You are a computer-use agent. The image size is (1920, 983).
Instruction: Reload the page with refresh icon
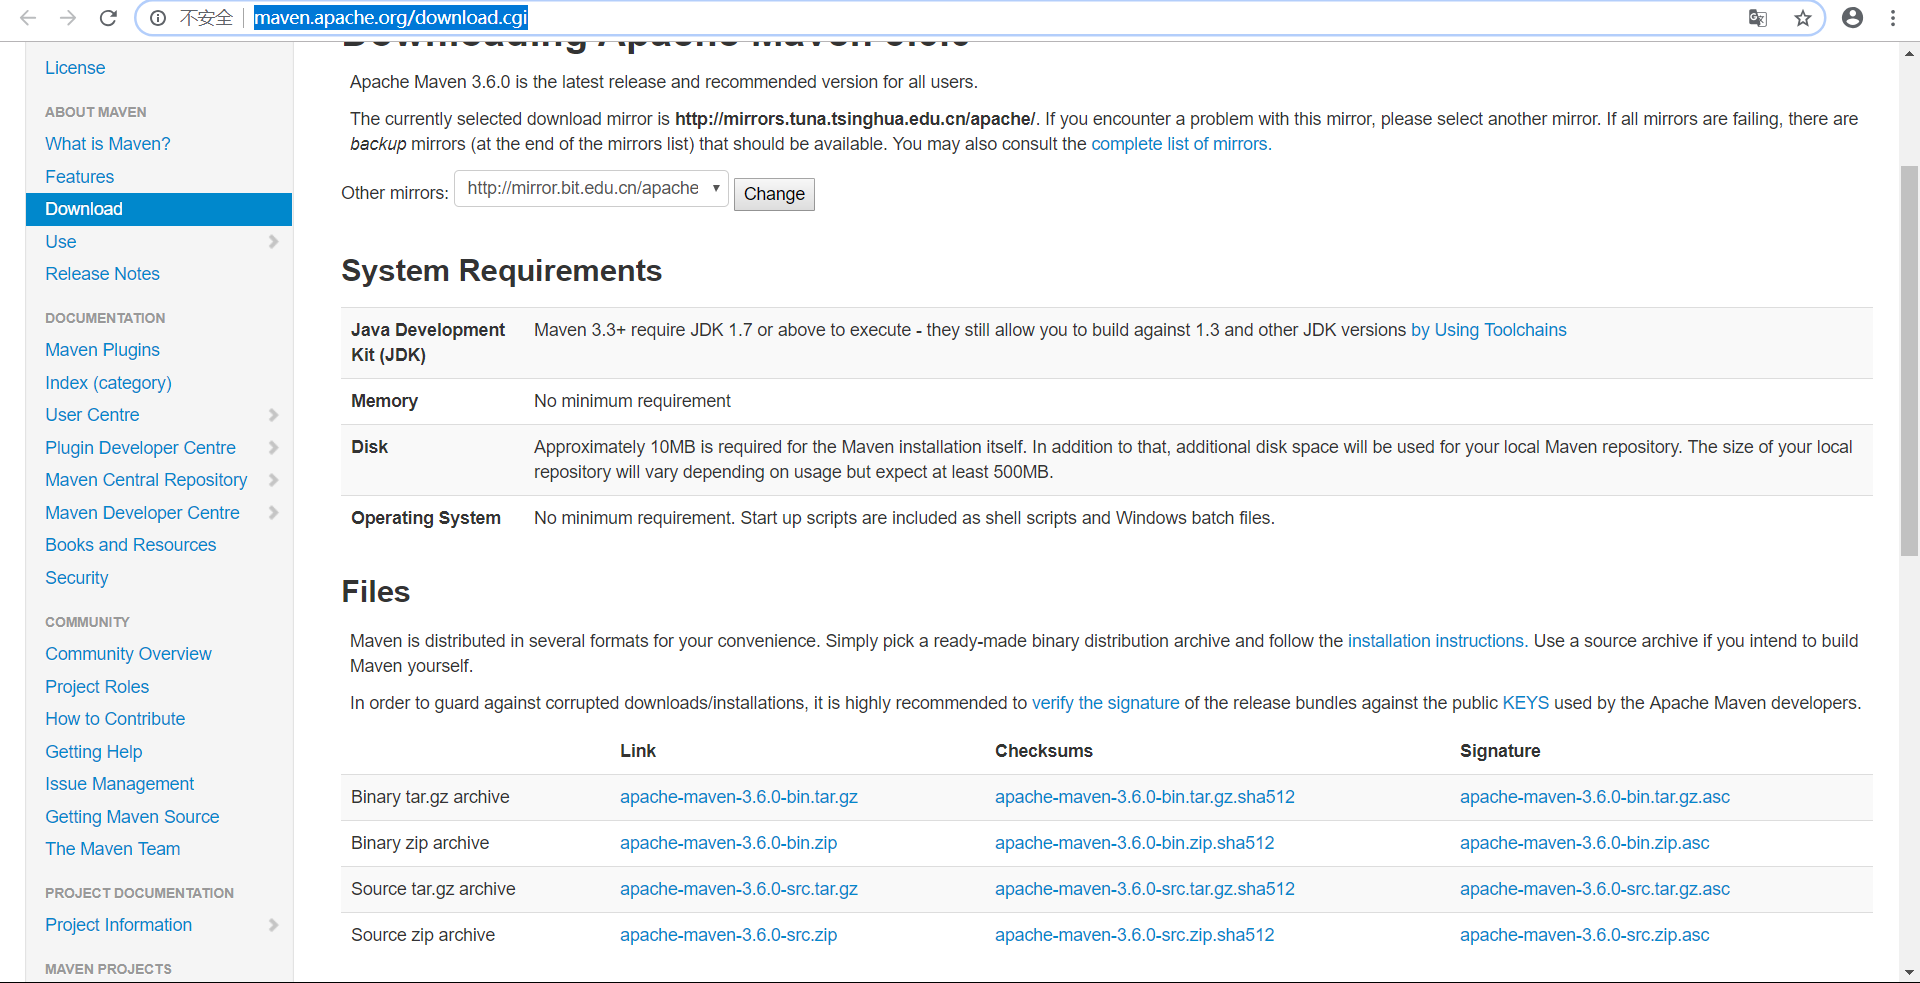(x=108, y=18)
